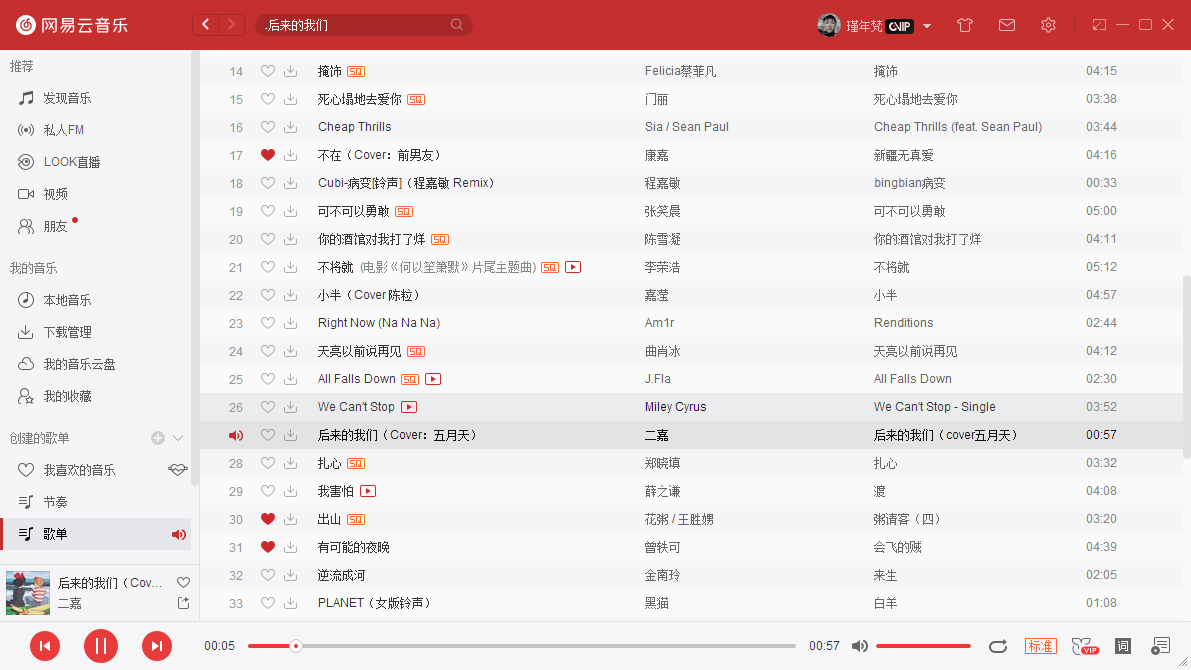This screenshot has height=670, width=1191.
Task: Skip to the next track
Action: pos(156,646)
